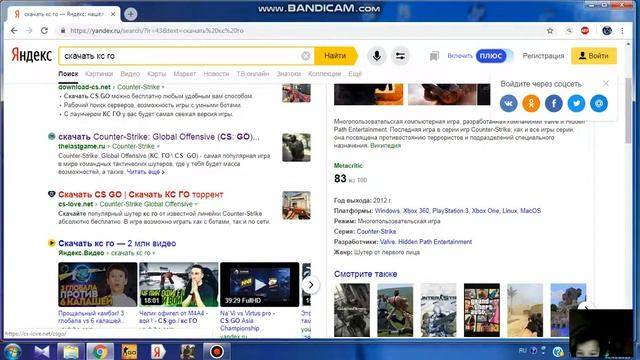Open the Metacritic link
The height and width of the screenshot is (360, 640).
(x=348, y=166)
